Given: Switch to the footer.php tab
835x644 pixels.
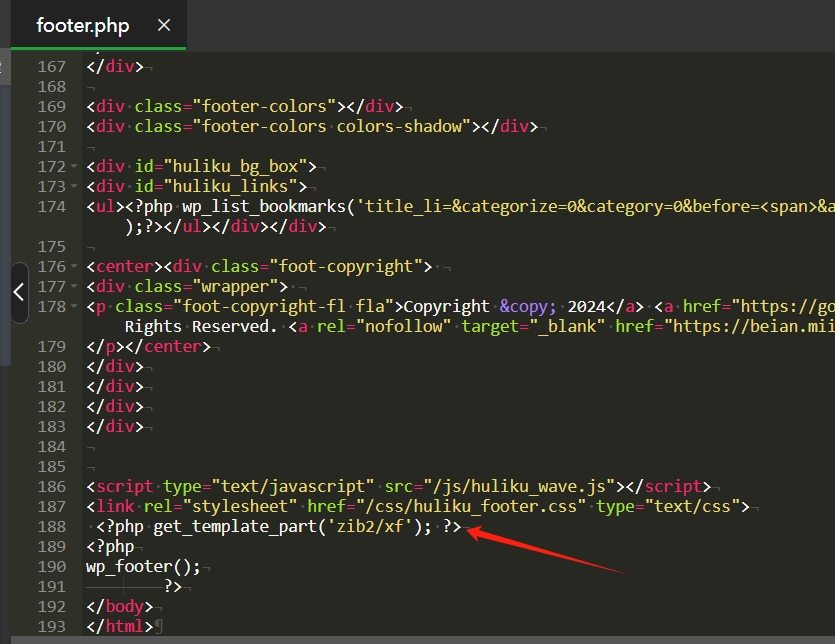Looking at the screenshot, I should (83, 25).
